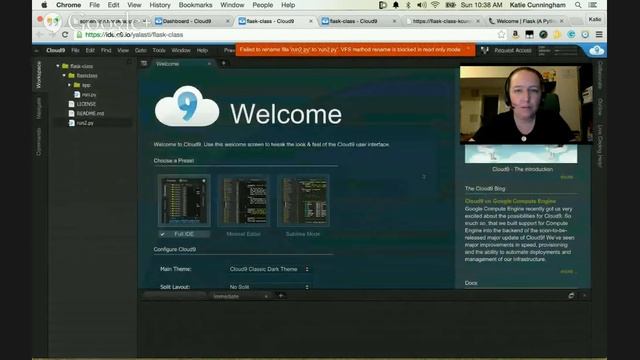Open the macOS notification center icon
The image size is (640, 360).
(x=593, y=5)
